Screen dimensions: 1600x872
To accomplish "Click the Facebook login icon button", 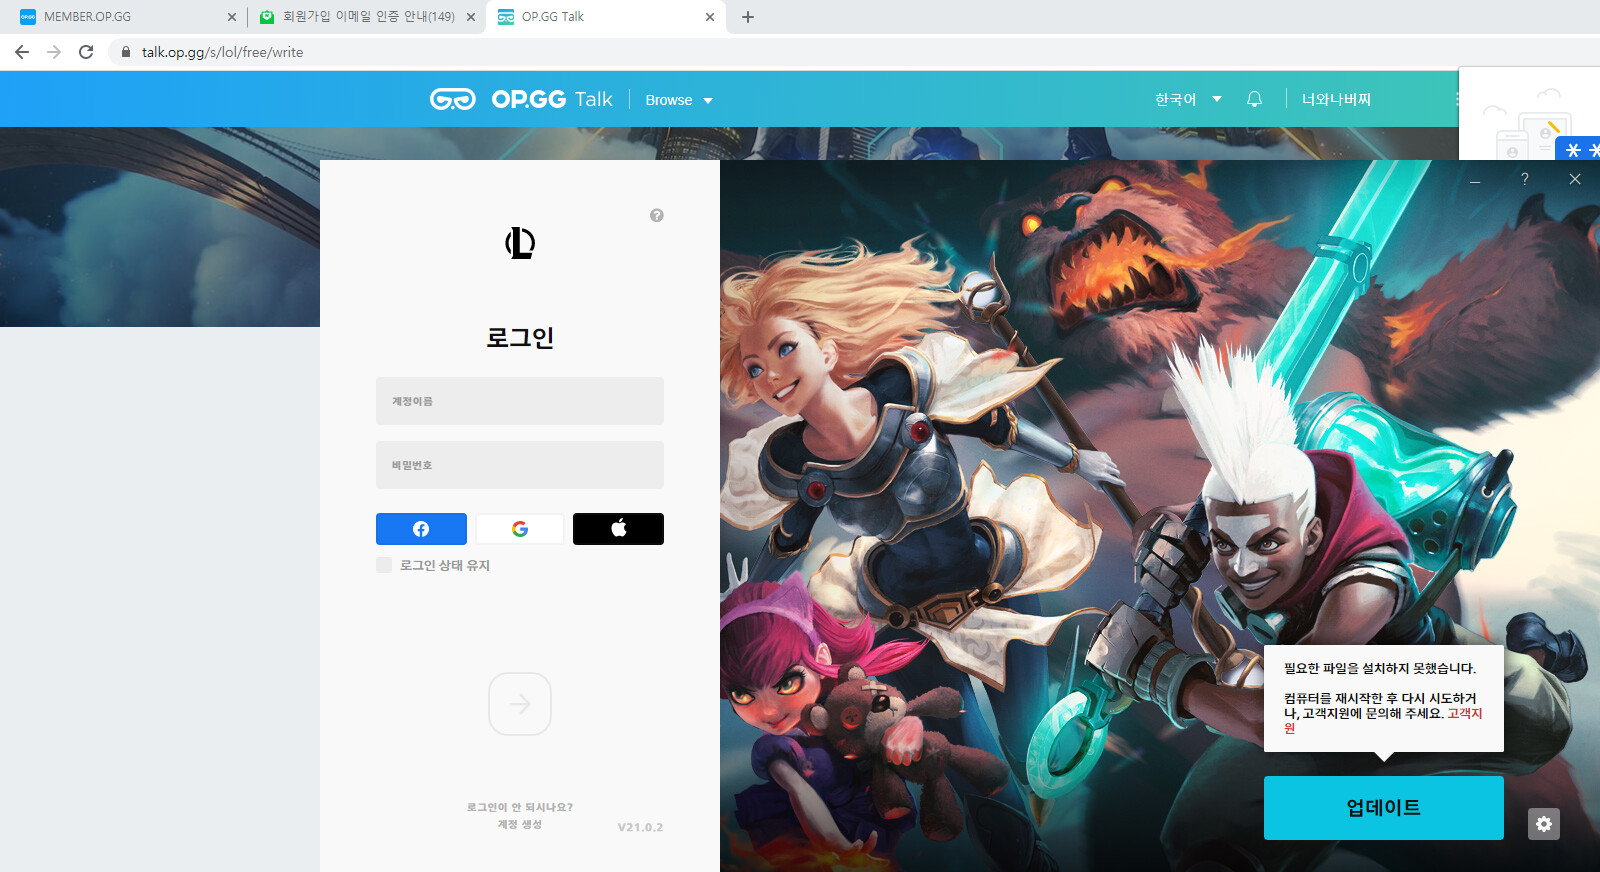I will 421,529.
